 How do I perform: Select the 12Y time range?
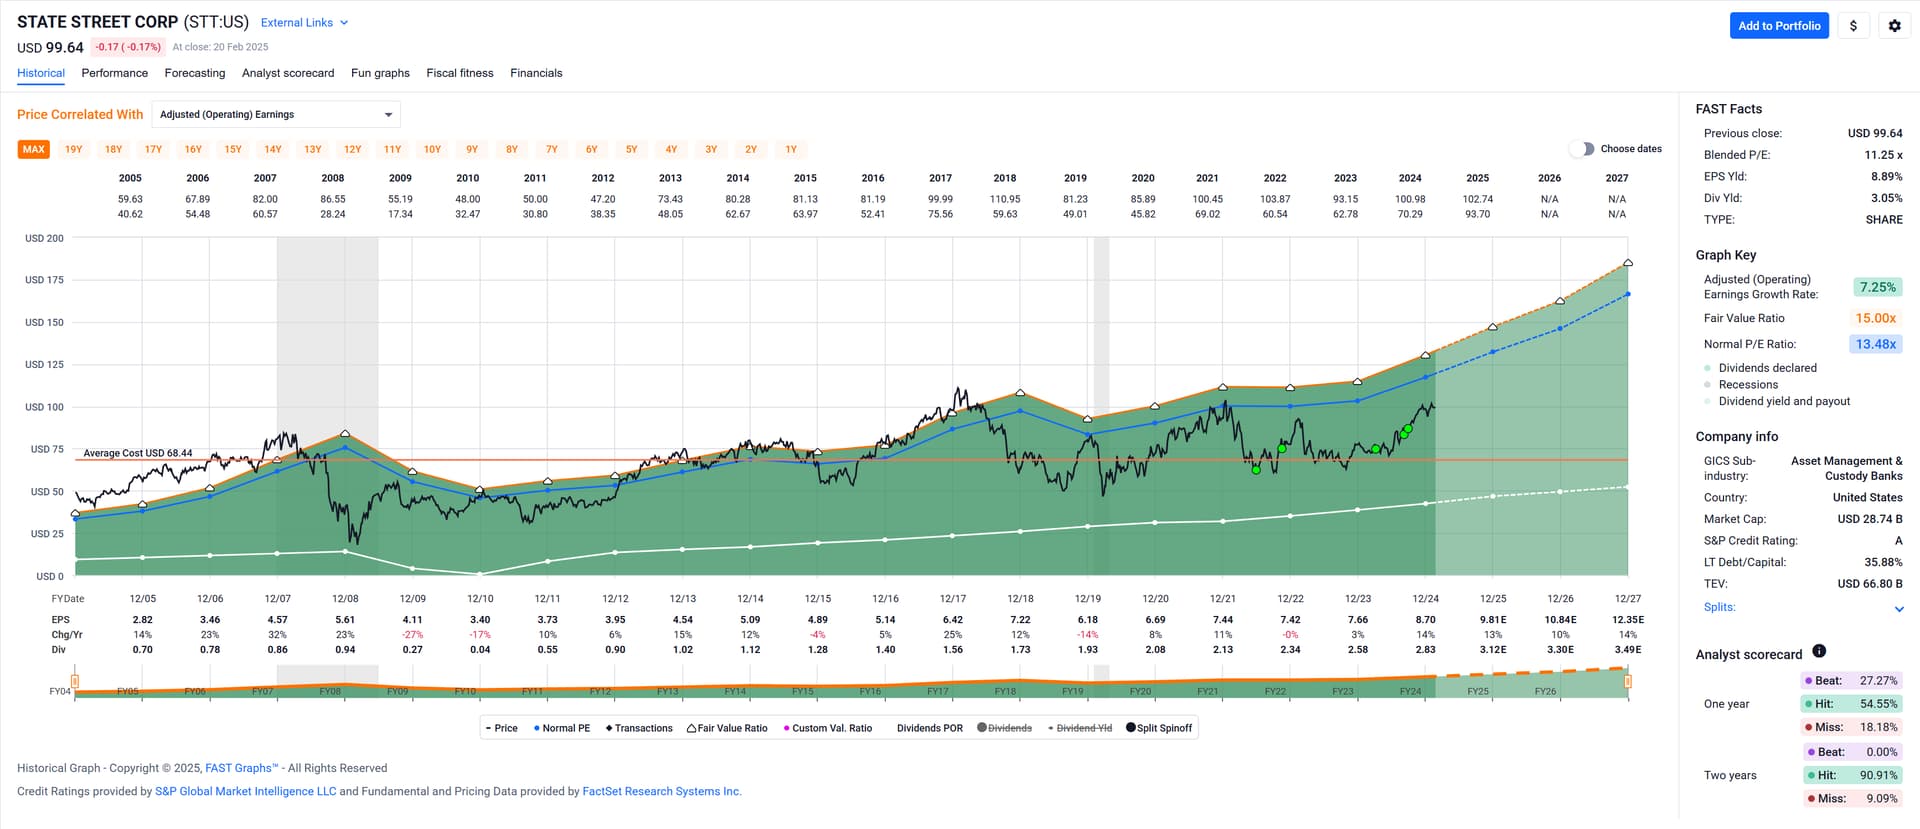(353, 149)
